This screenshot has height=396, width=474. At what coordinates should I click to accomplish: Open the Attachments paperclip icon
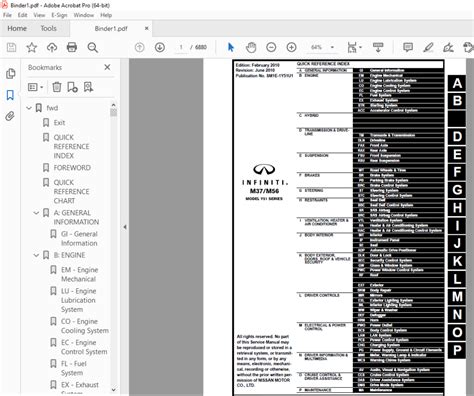(x=10, y=116)
